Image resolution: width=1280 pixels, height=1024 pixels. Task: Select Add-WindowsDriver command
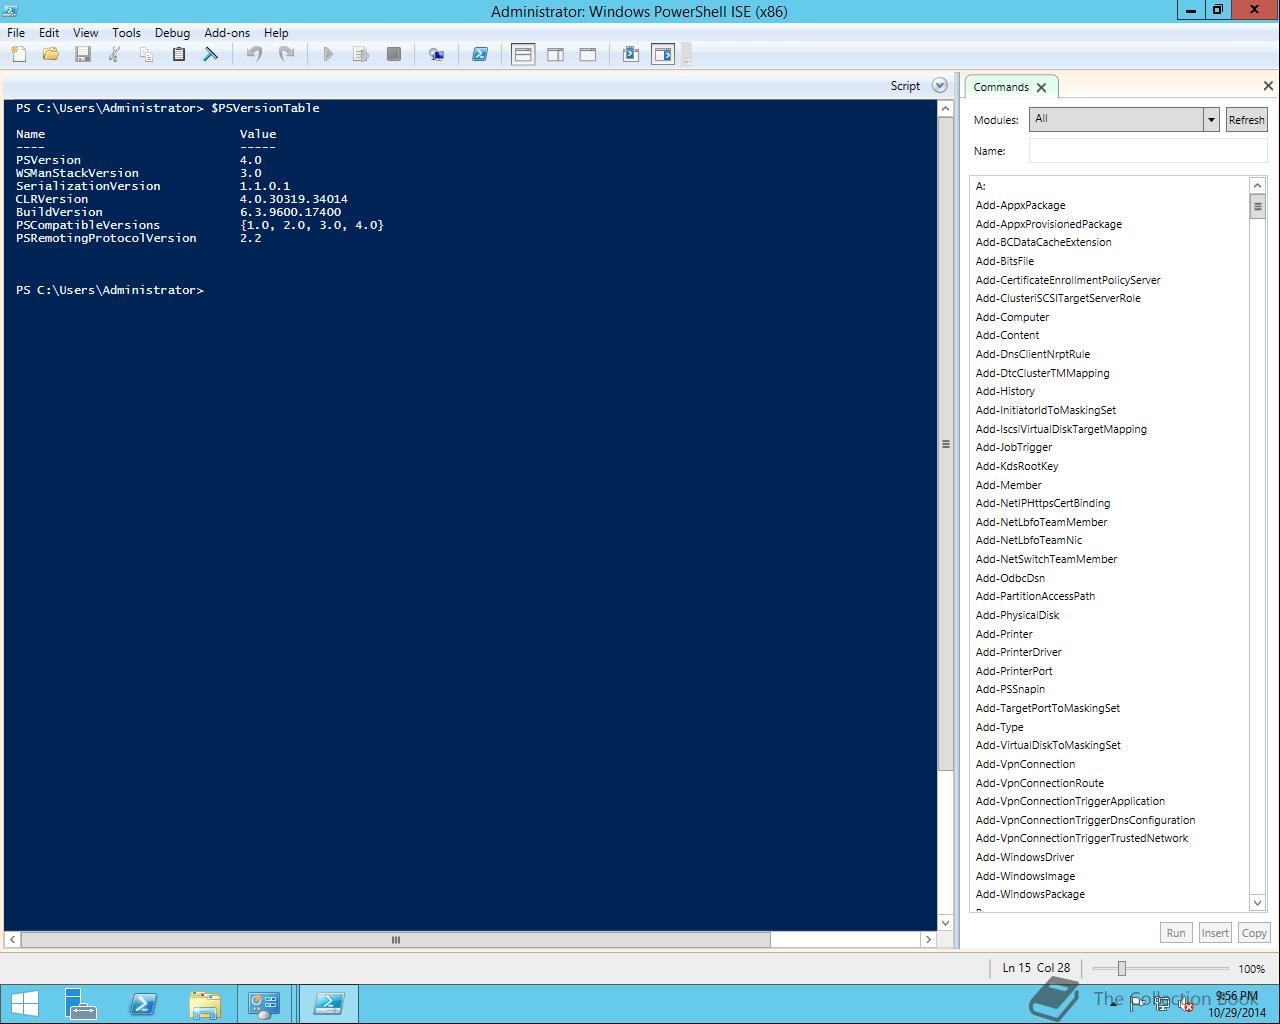coord(1025,857)
